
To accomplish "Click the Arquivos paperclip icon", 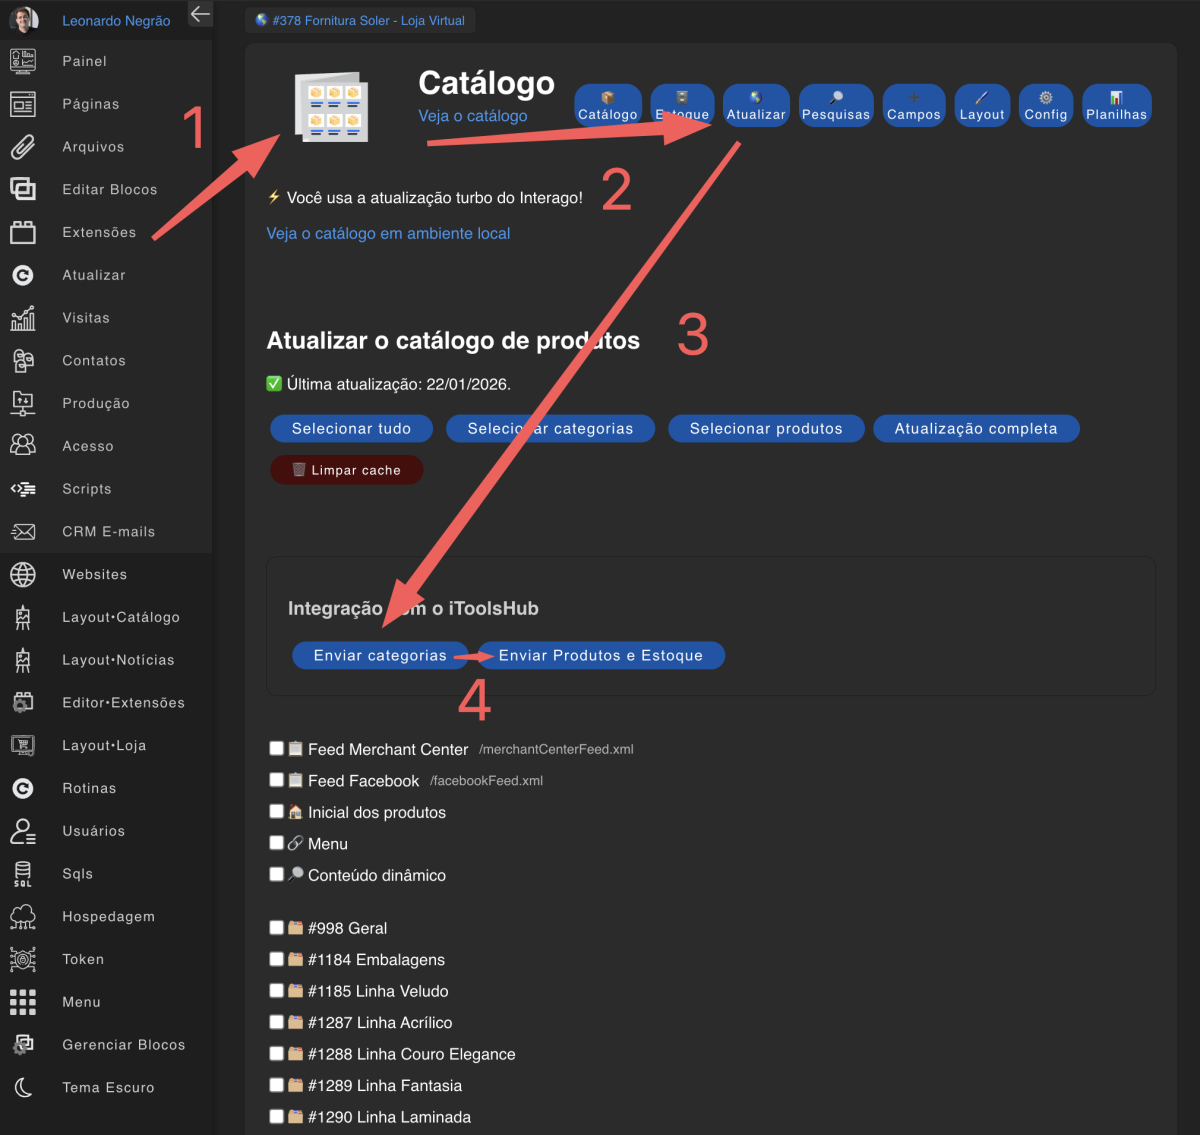I will (23, 147).
